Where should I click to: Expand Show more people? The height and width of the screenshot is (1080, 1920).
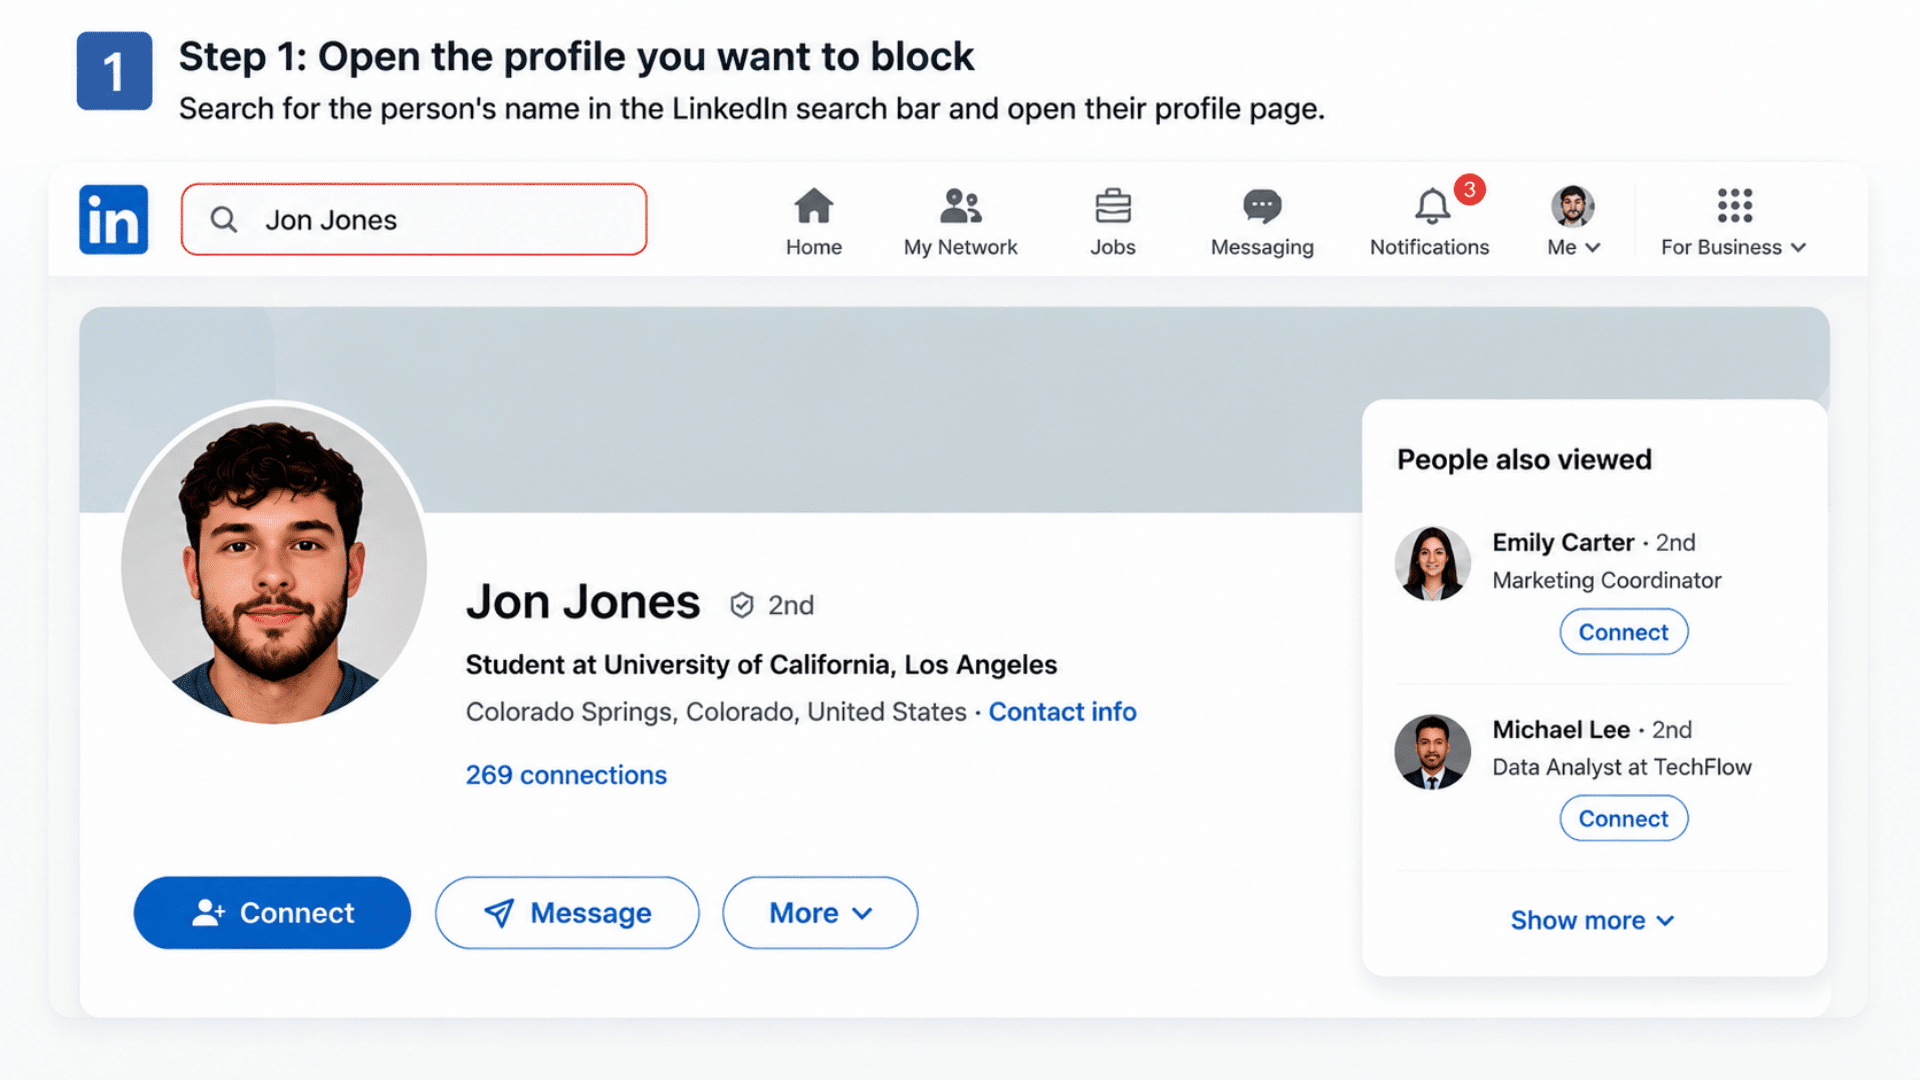[1592, 920]
